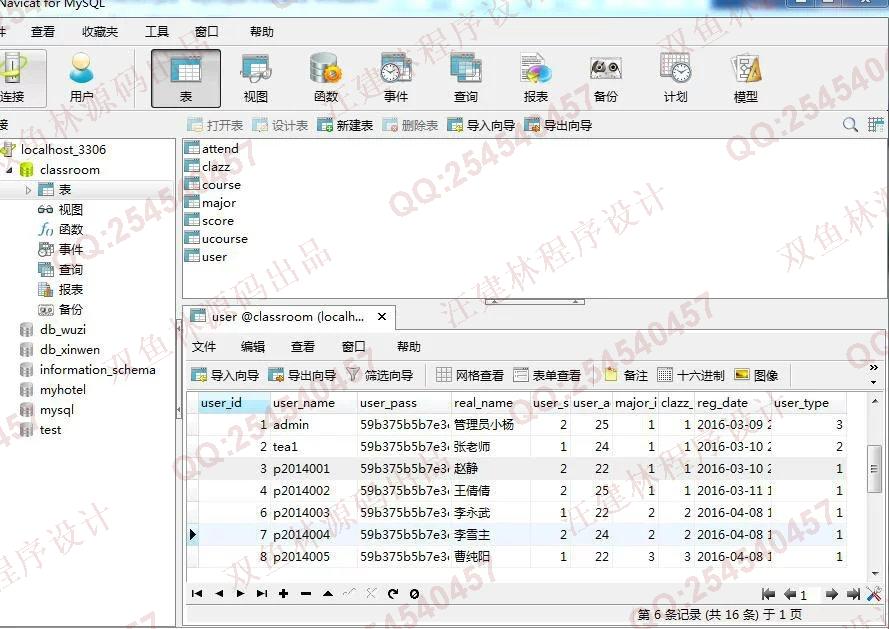This screenshot has width=889, height=629.
Task: Select the myhotel database
Action: click(x=63, y=390)
